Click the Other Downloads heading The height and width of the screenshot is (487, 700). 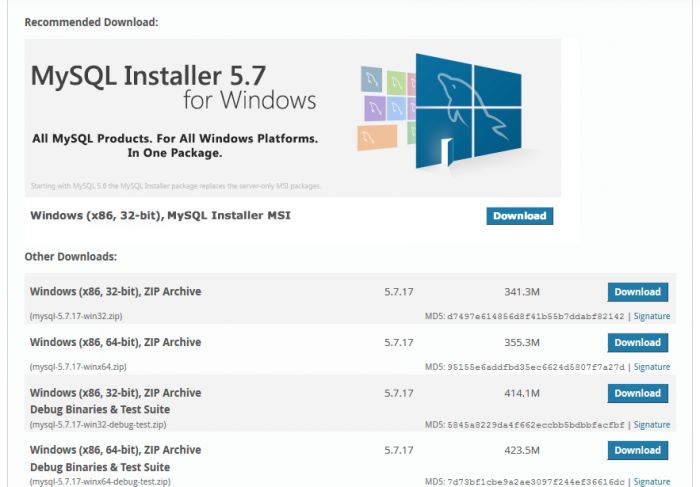click(x=70, y=257)
